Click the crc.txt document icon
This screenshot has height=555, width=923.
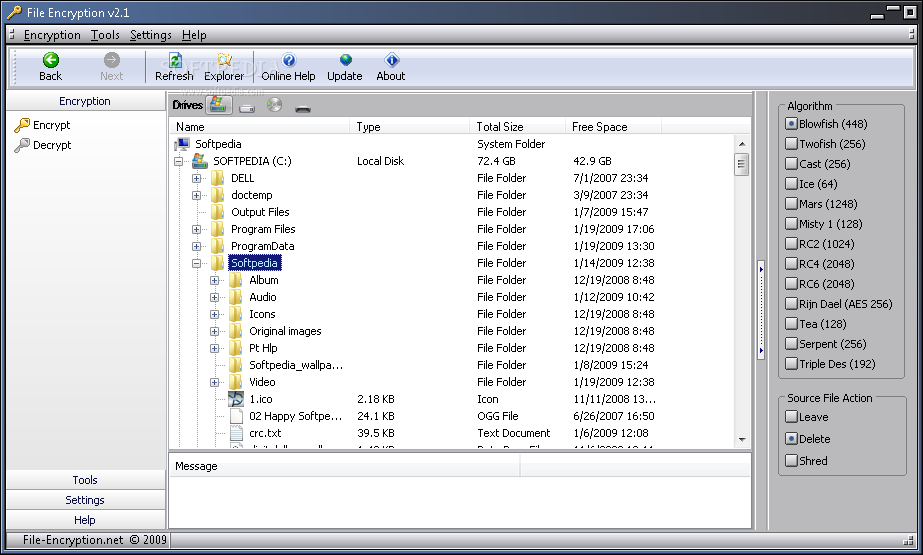pos(236,433)
